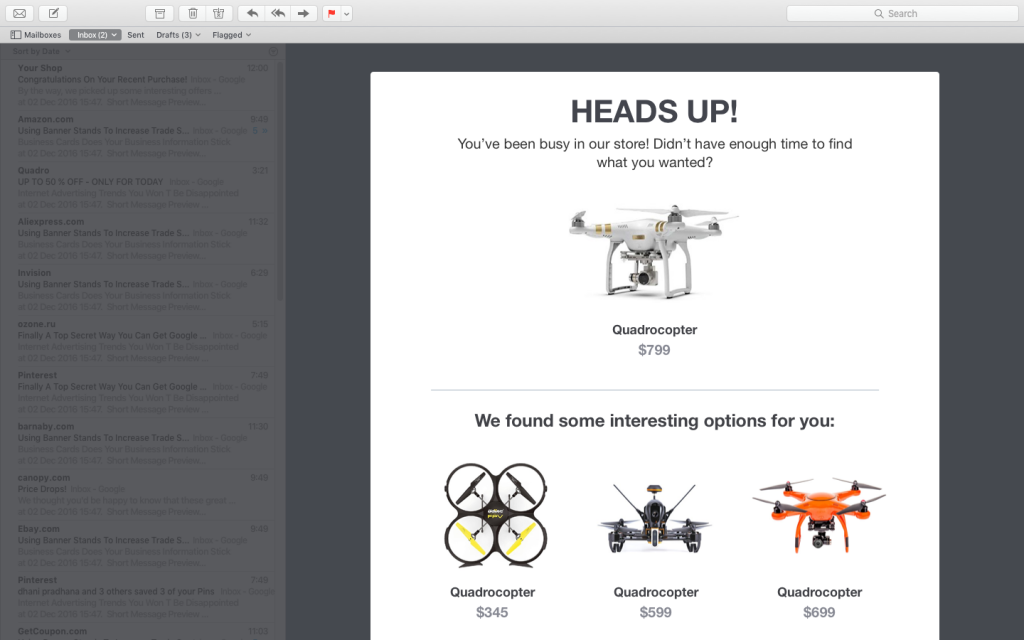Image resolution: width=1024 pixels, height=640 pixels.
Task: Click the Quadrocopter label above $799
Action: click(654, 330)
